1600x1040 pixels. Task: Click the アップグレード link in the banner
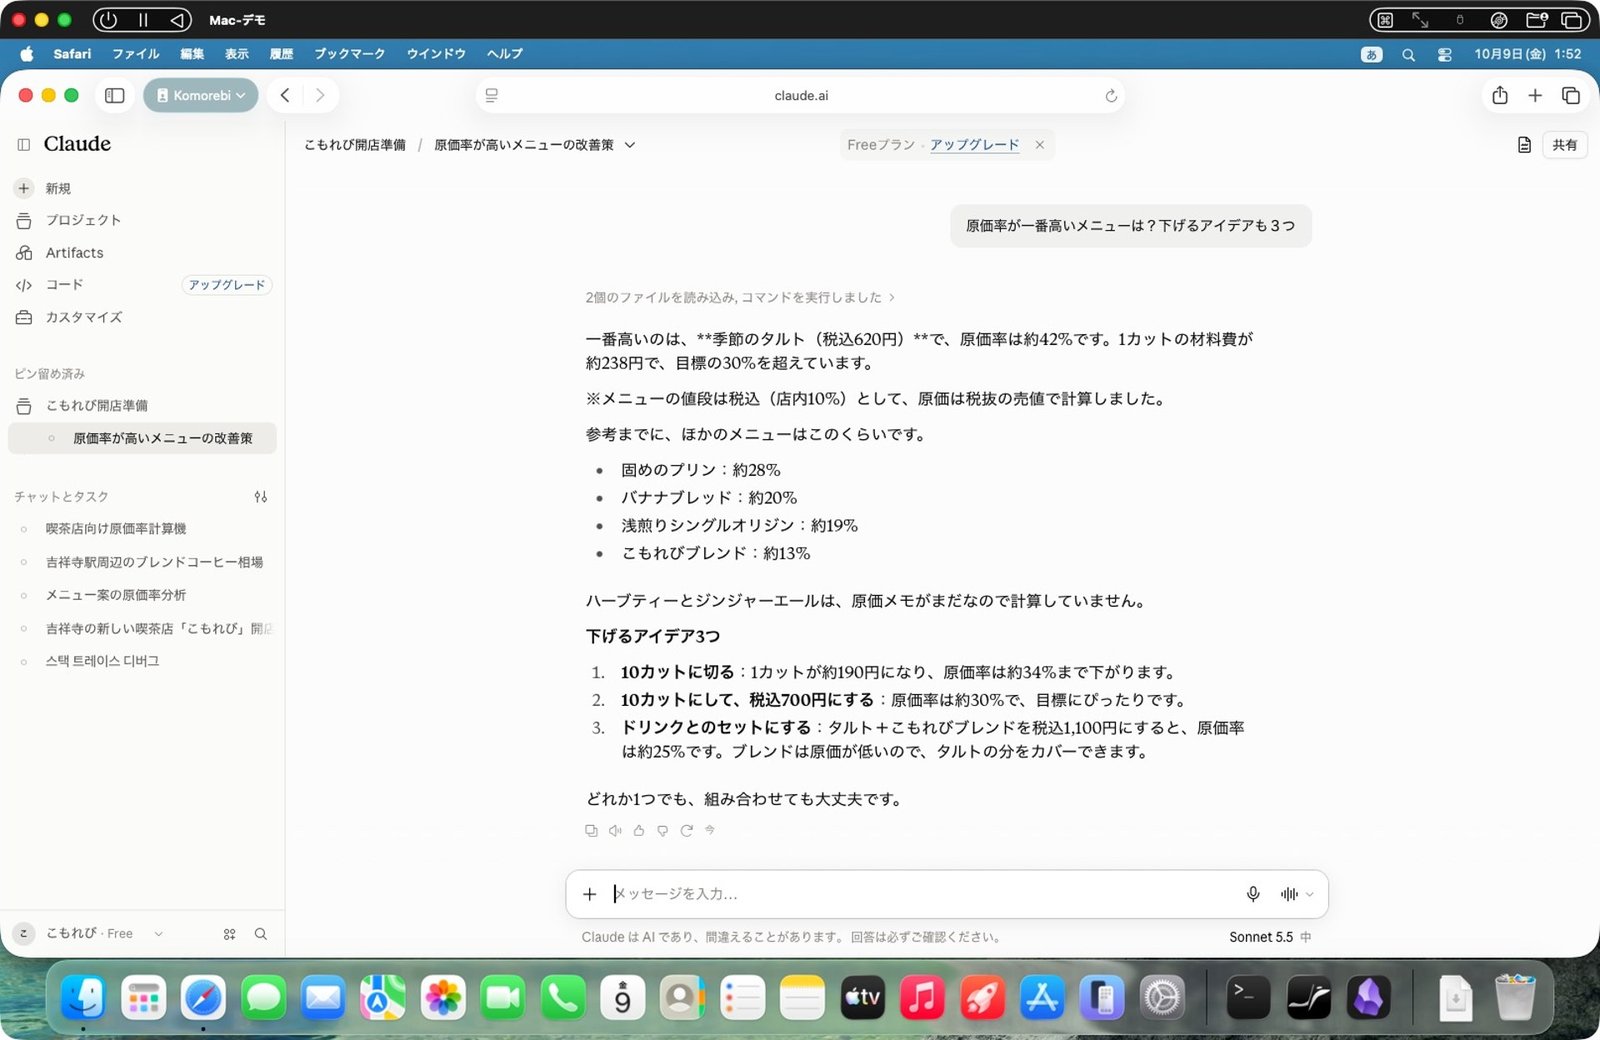pyautogui.click(x=975, y=145)
